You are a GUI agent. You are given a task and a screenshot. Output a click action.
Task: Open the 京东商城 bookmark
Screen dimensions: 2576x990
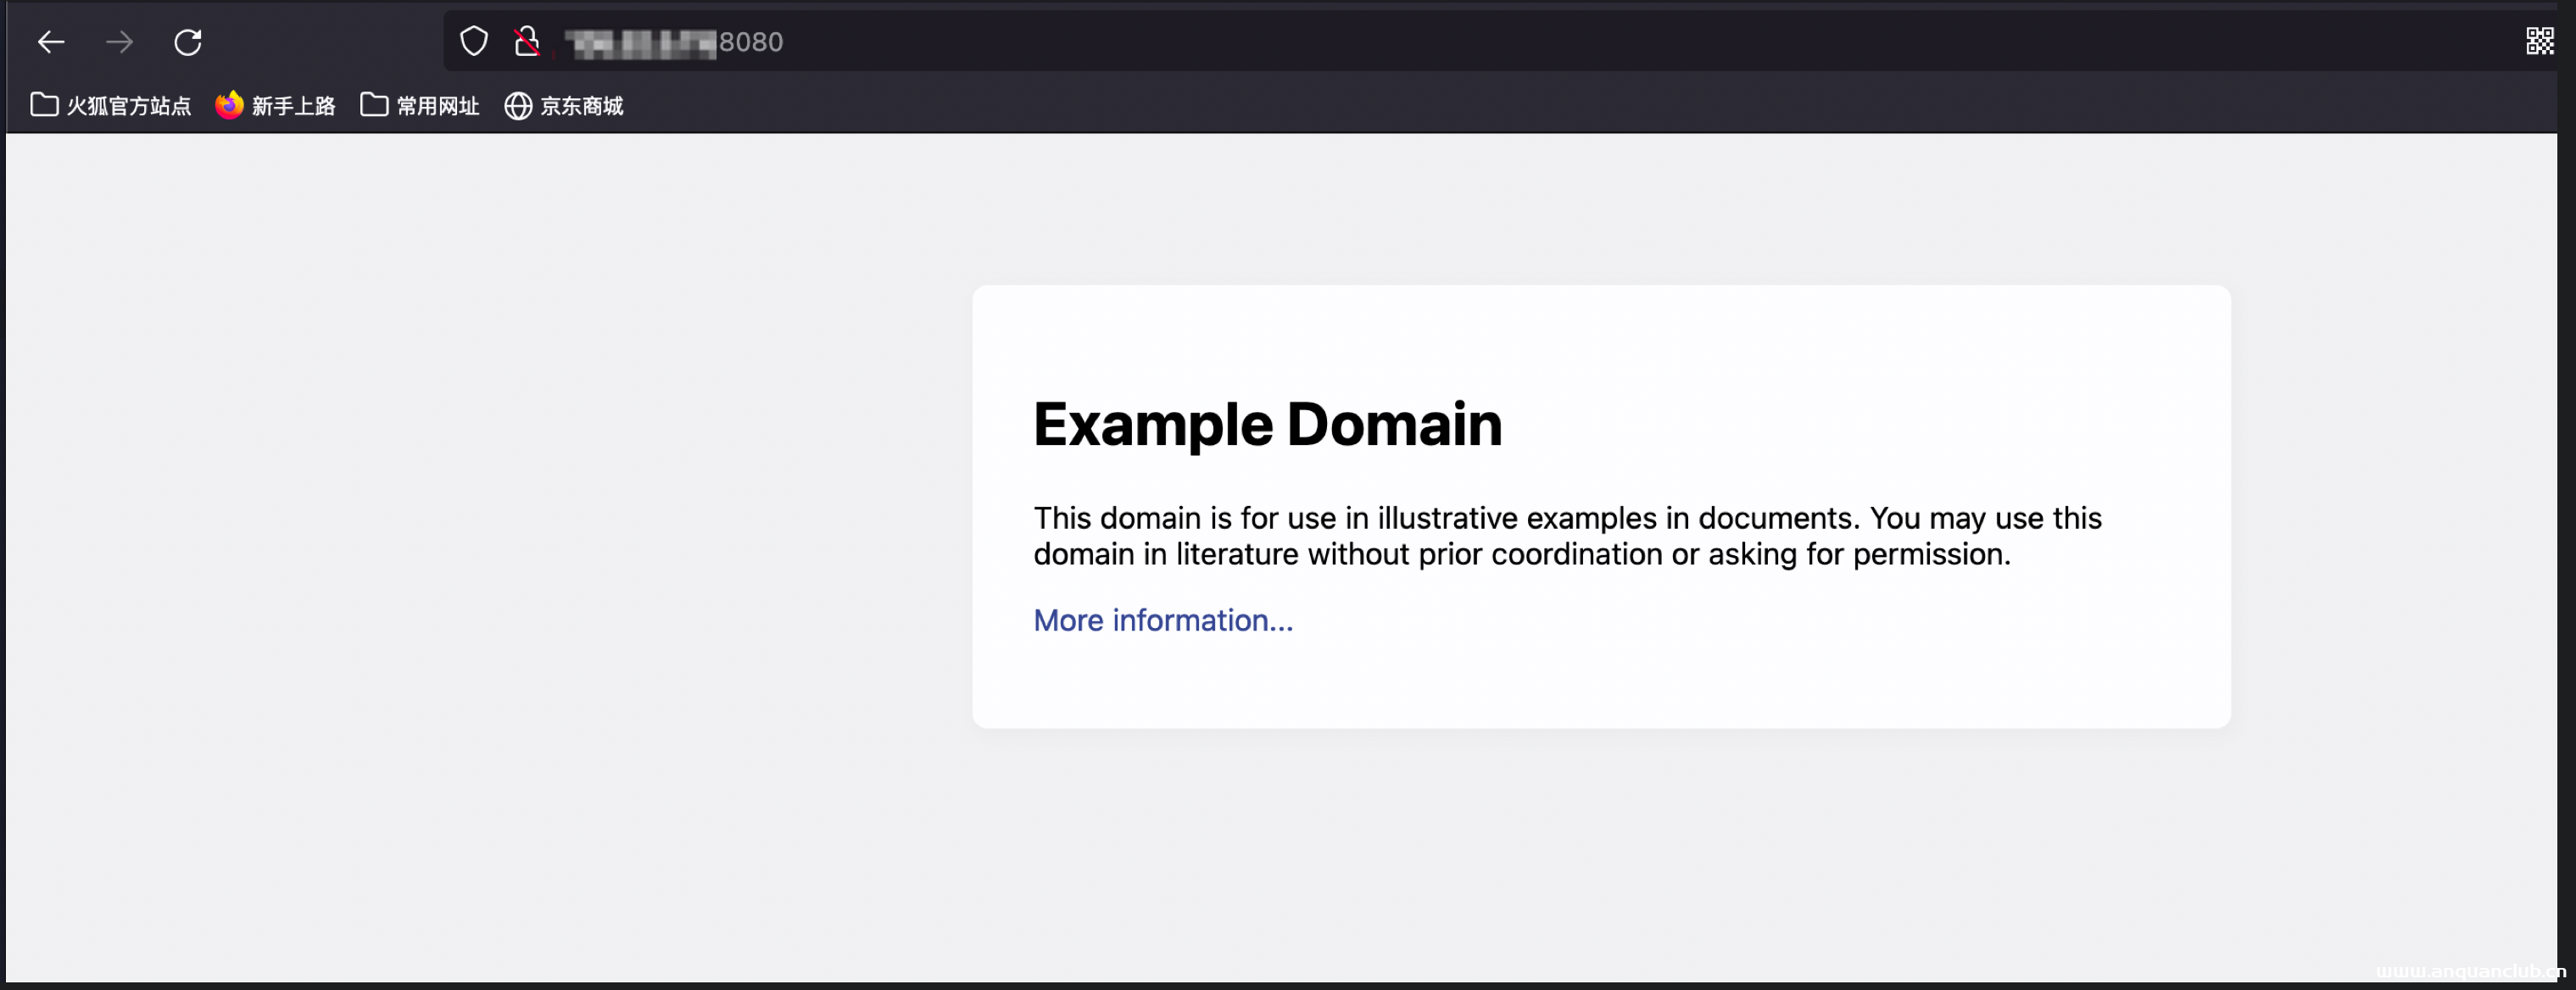(x=581, y=106)
